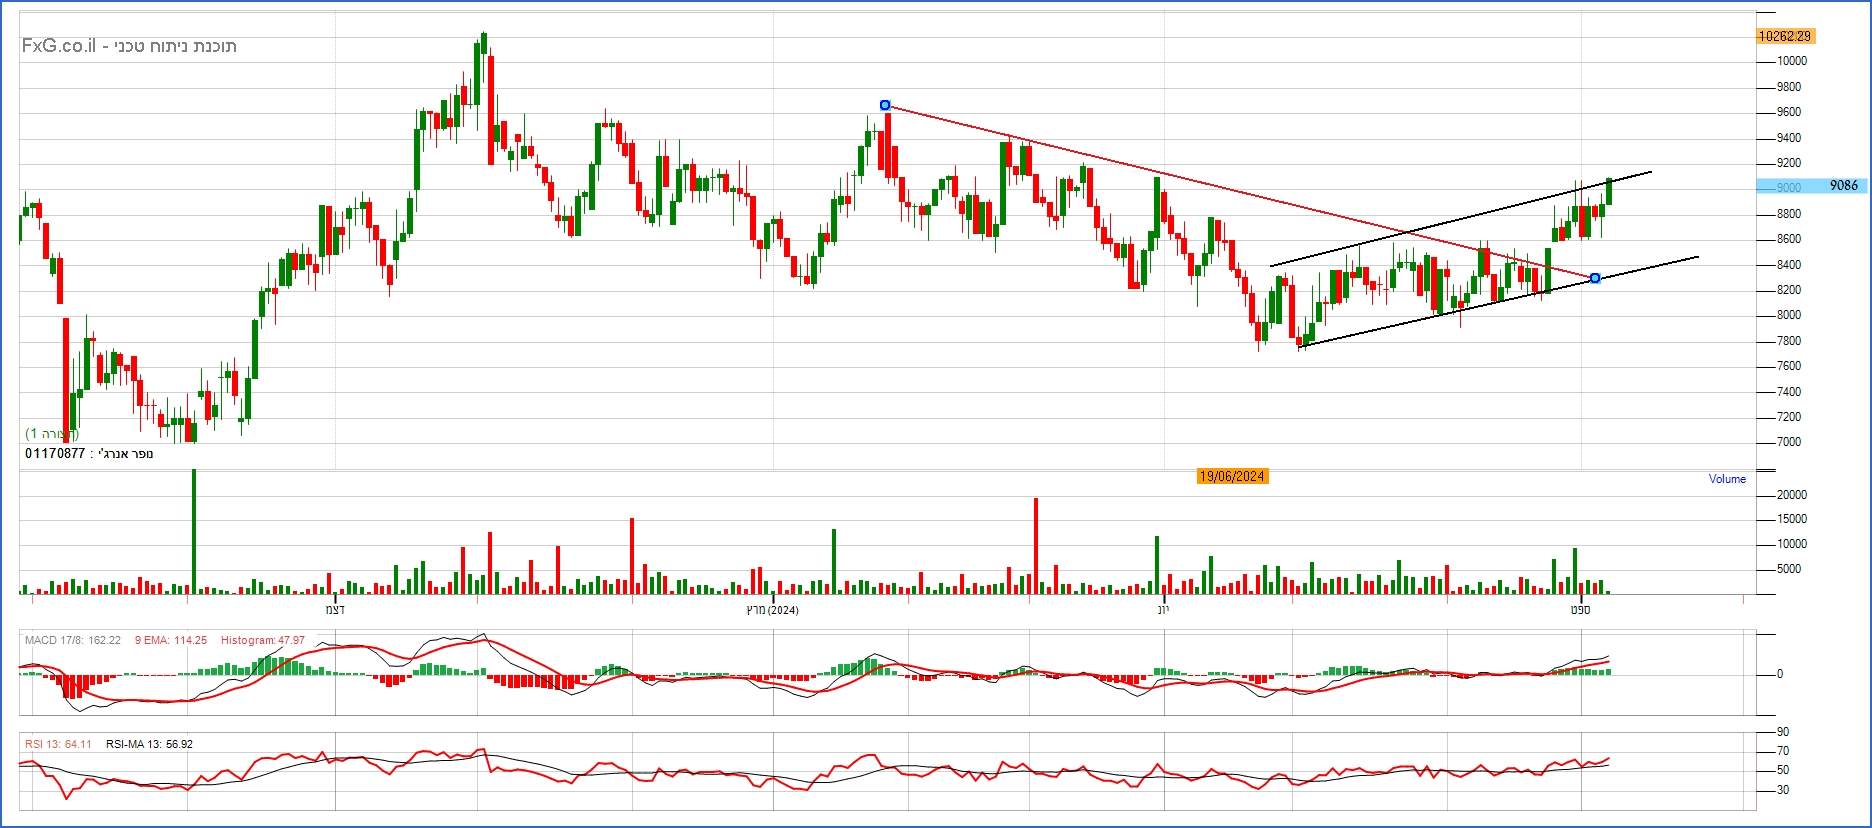Select the red descending trendline
This screenshot has height=828, width=1872.
(1240, 191)
